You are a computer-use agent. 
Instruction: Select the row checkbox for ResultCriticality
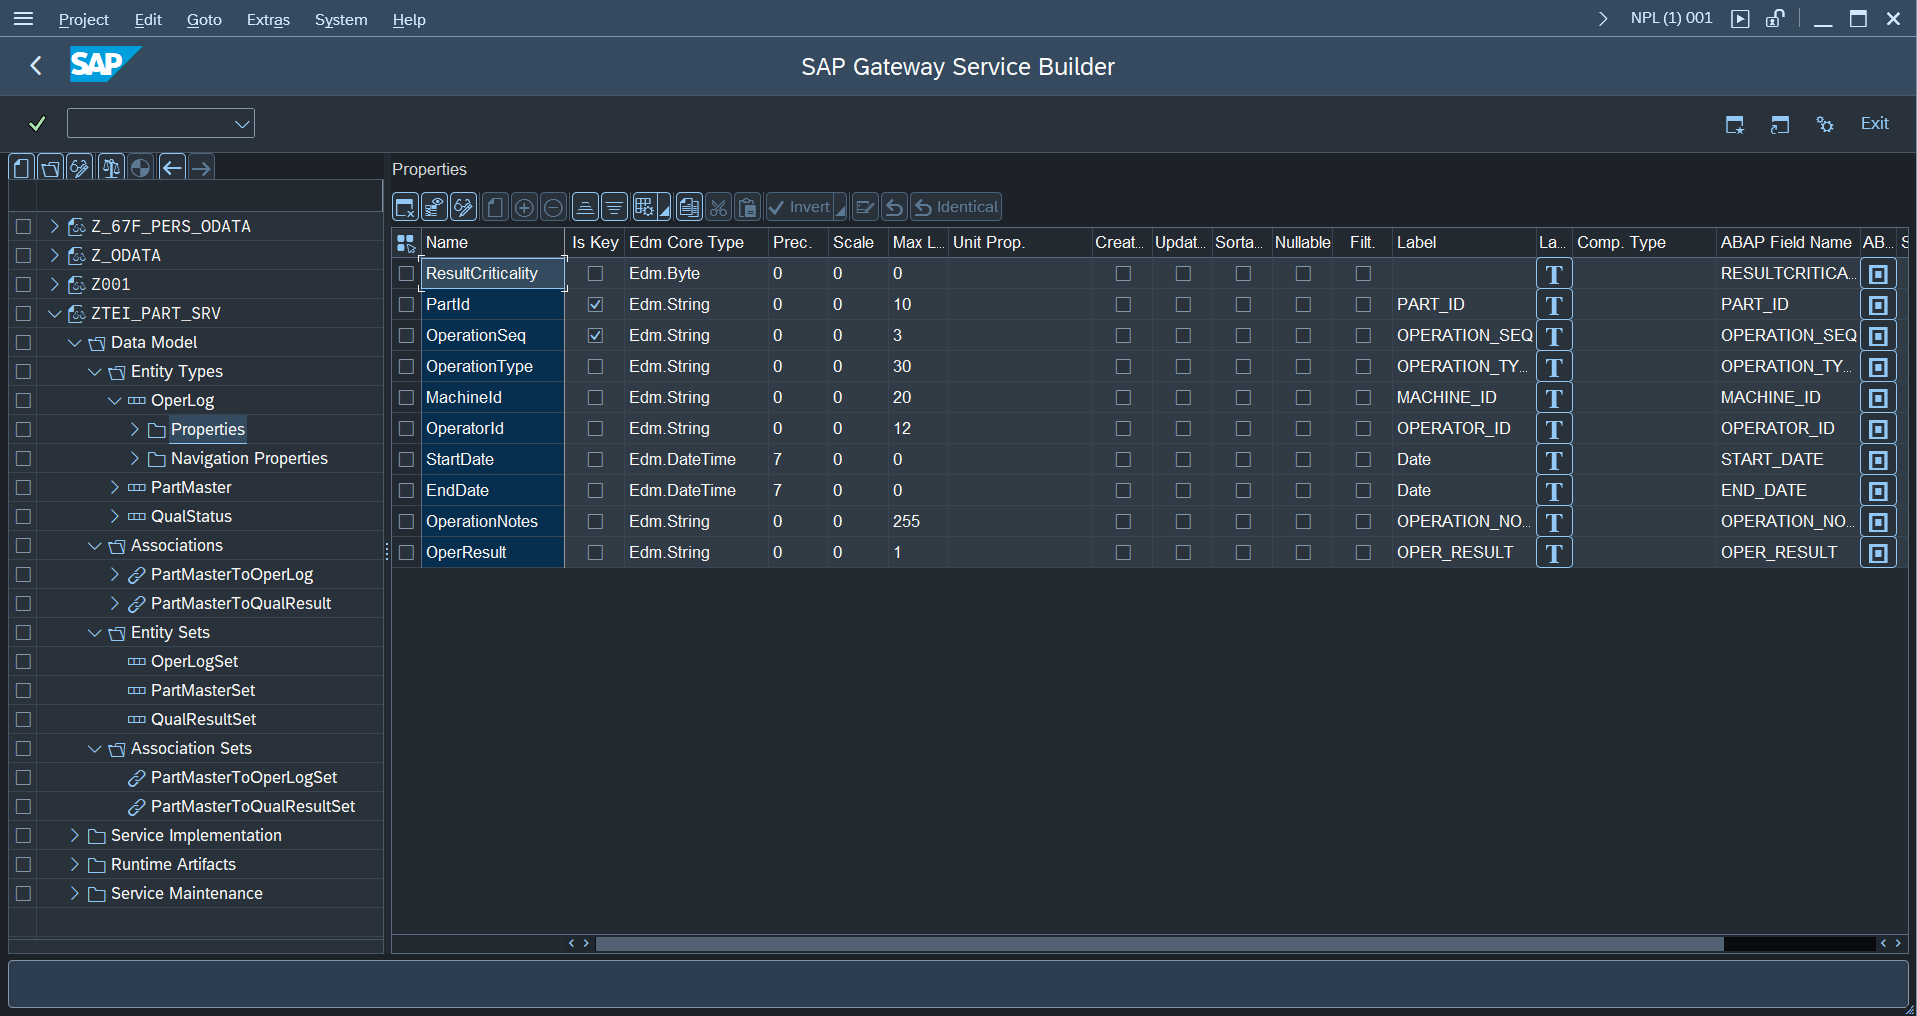coord(406,273)
